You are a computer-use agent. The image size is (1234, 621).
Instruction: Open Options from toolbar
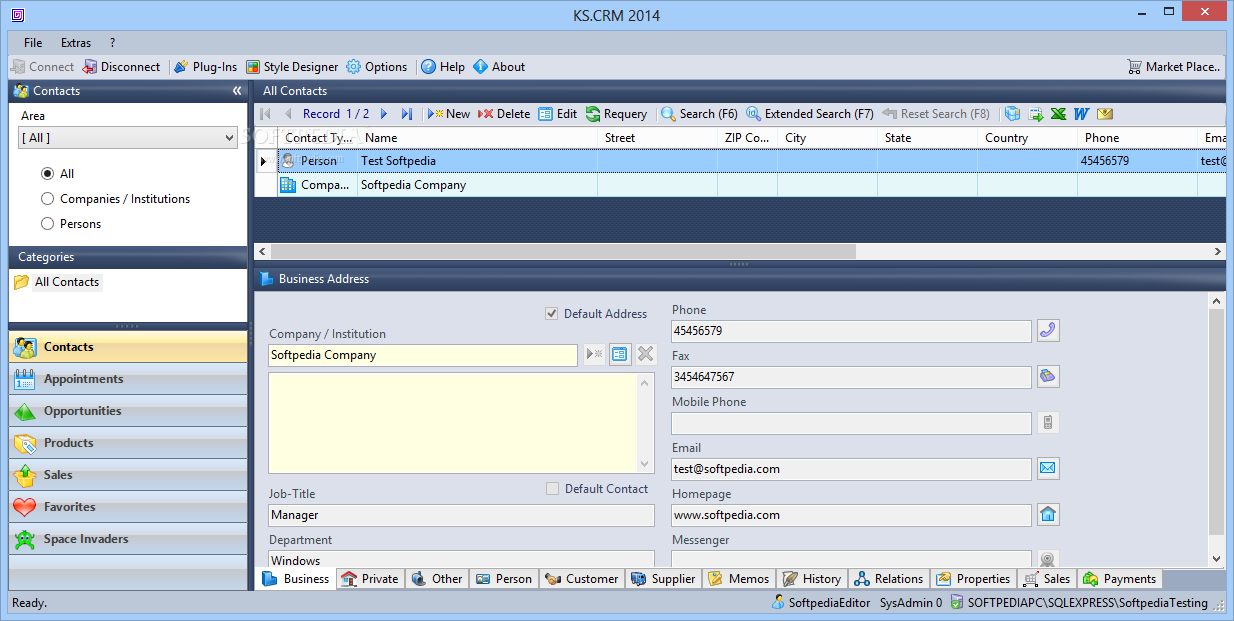(377, 67)
